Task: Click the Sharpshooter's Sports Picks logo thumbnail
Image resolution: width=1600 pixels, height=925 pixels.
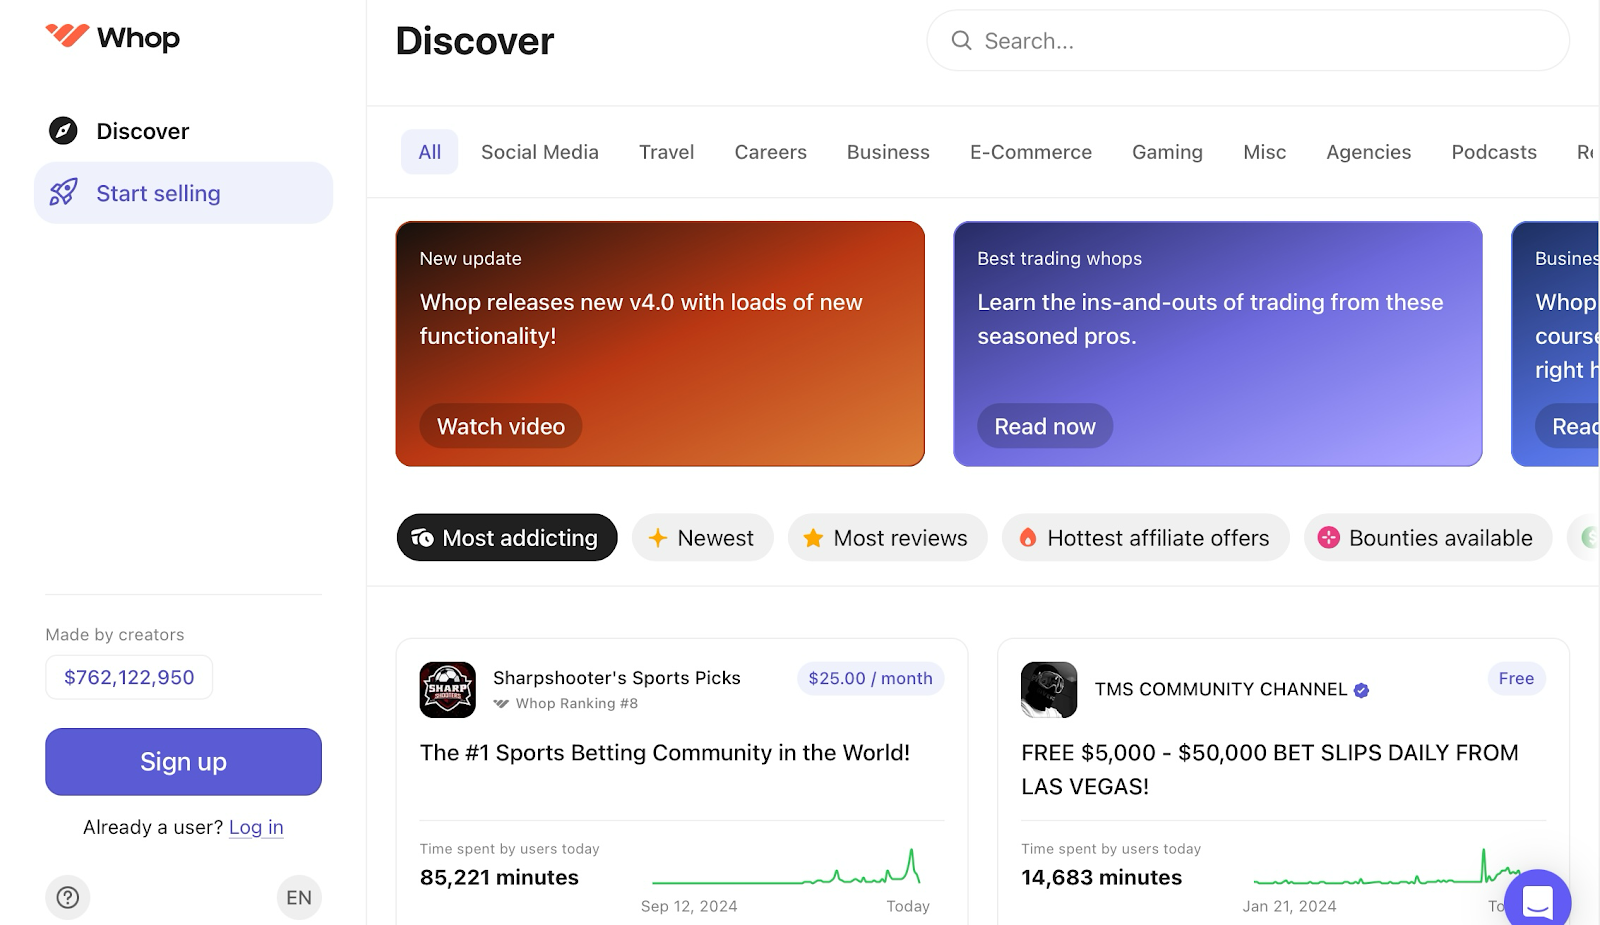Action: click(x=447, y=689)
